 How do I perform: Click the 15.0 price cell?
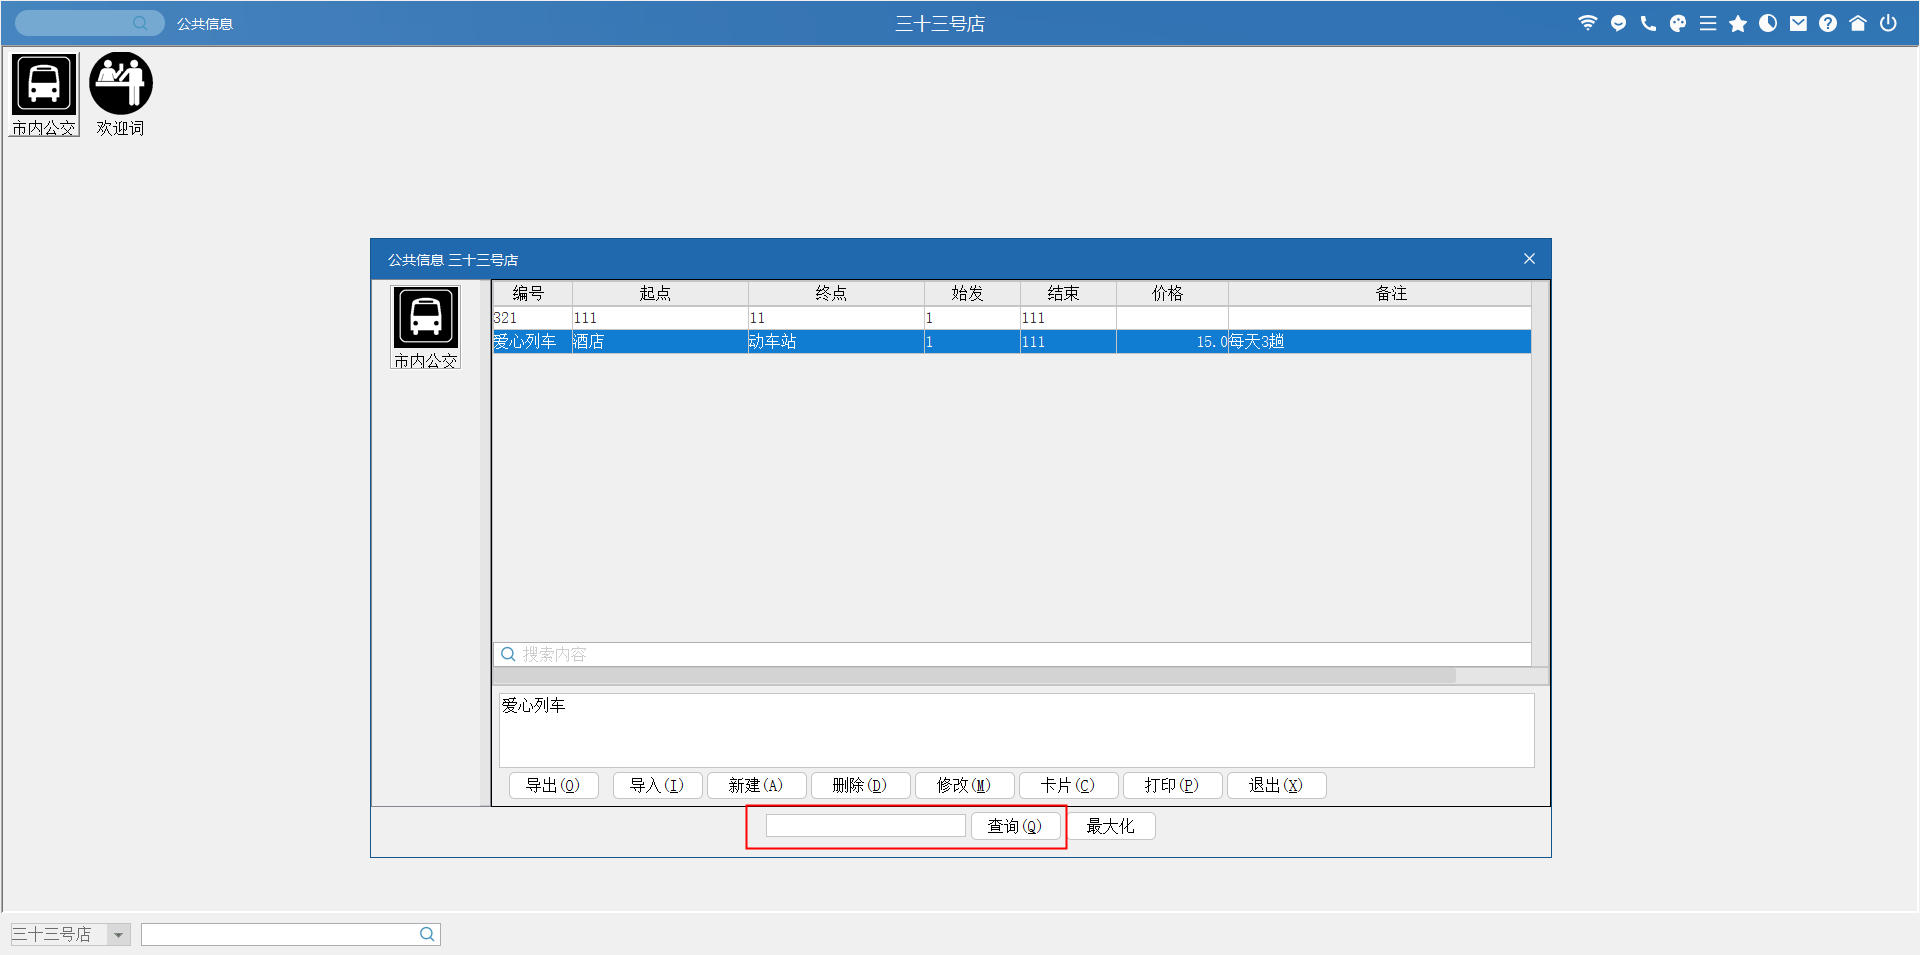pyautogui.click(x=1172, y=342)
